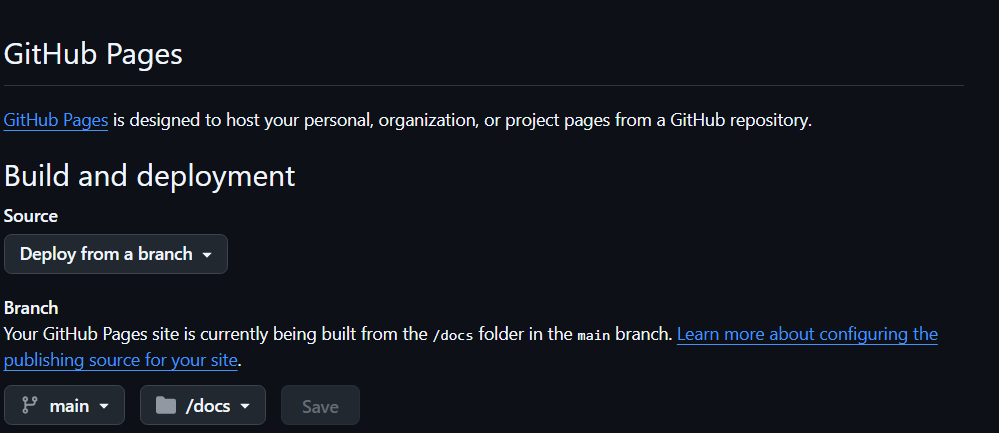Click the text about hosting personal pages

tap(462, 120)
